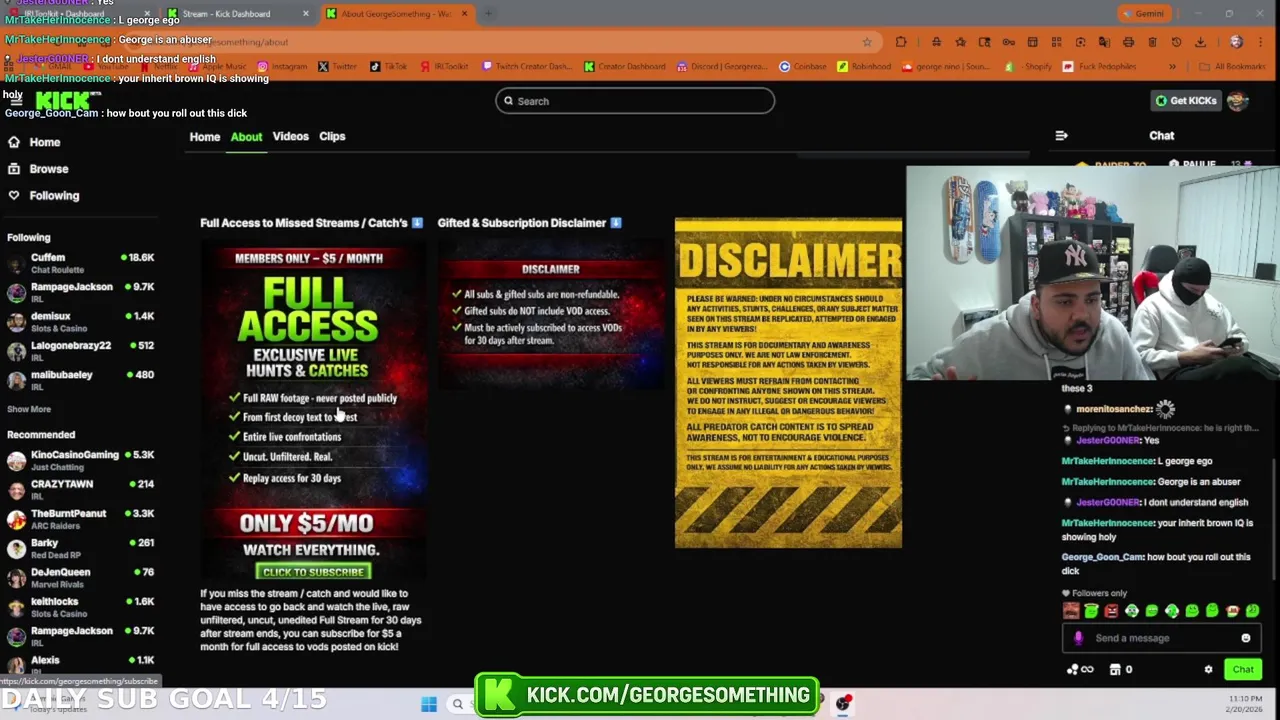
Task: Click the DISCLAIMER yellow image
Action: click(788, 383)
